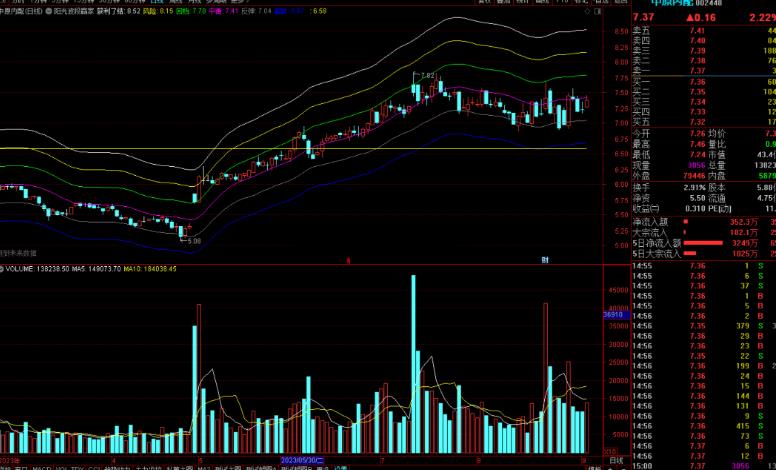Click the 5日大宗流入 value 1025万
The width and height of the screenshot is (776, 470).
tap(745, 254)
